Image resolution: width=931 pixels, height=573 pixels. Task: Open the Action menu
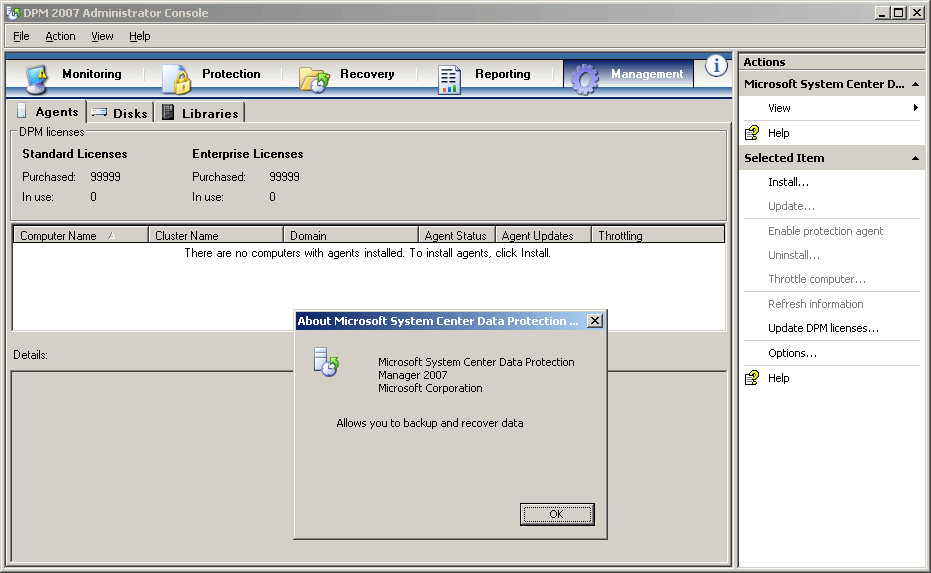(61, 36)
